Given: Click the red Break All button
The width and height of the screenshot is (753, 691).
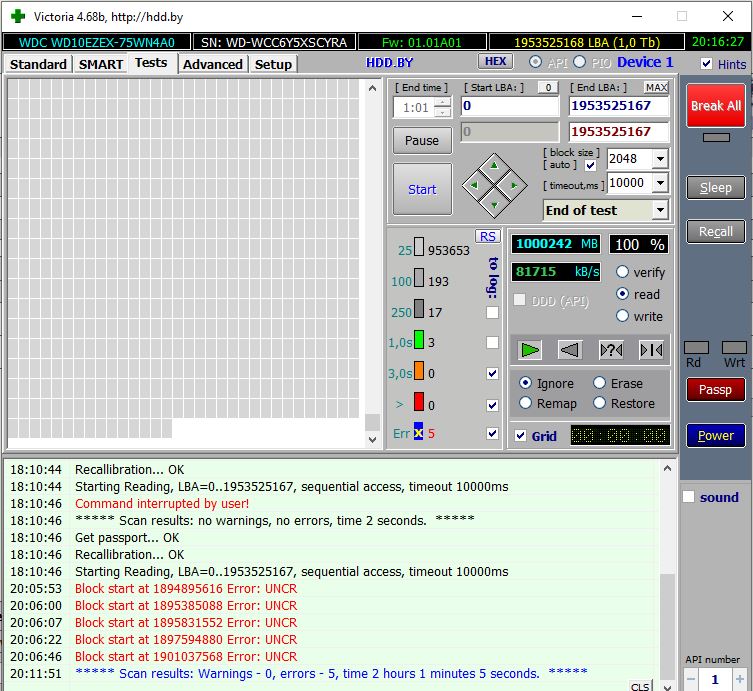Looking at the screenshot, I should pyautogui.click(x=716, y=106).
